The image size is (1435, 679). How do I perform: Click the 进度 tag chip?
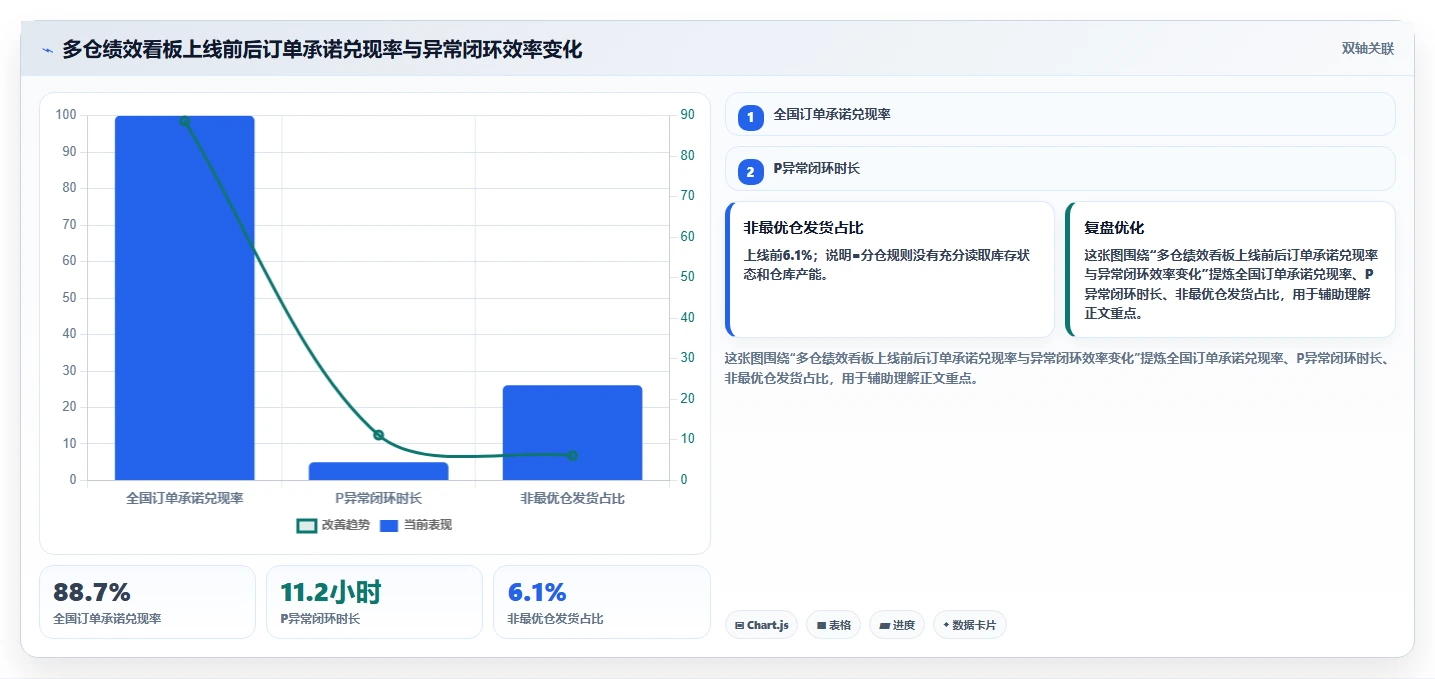[897, 625]
